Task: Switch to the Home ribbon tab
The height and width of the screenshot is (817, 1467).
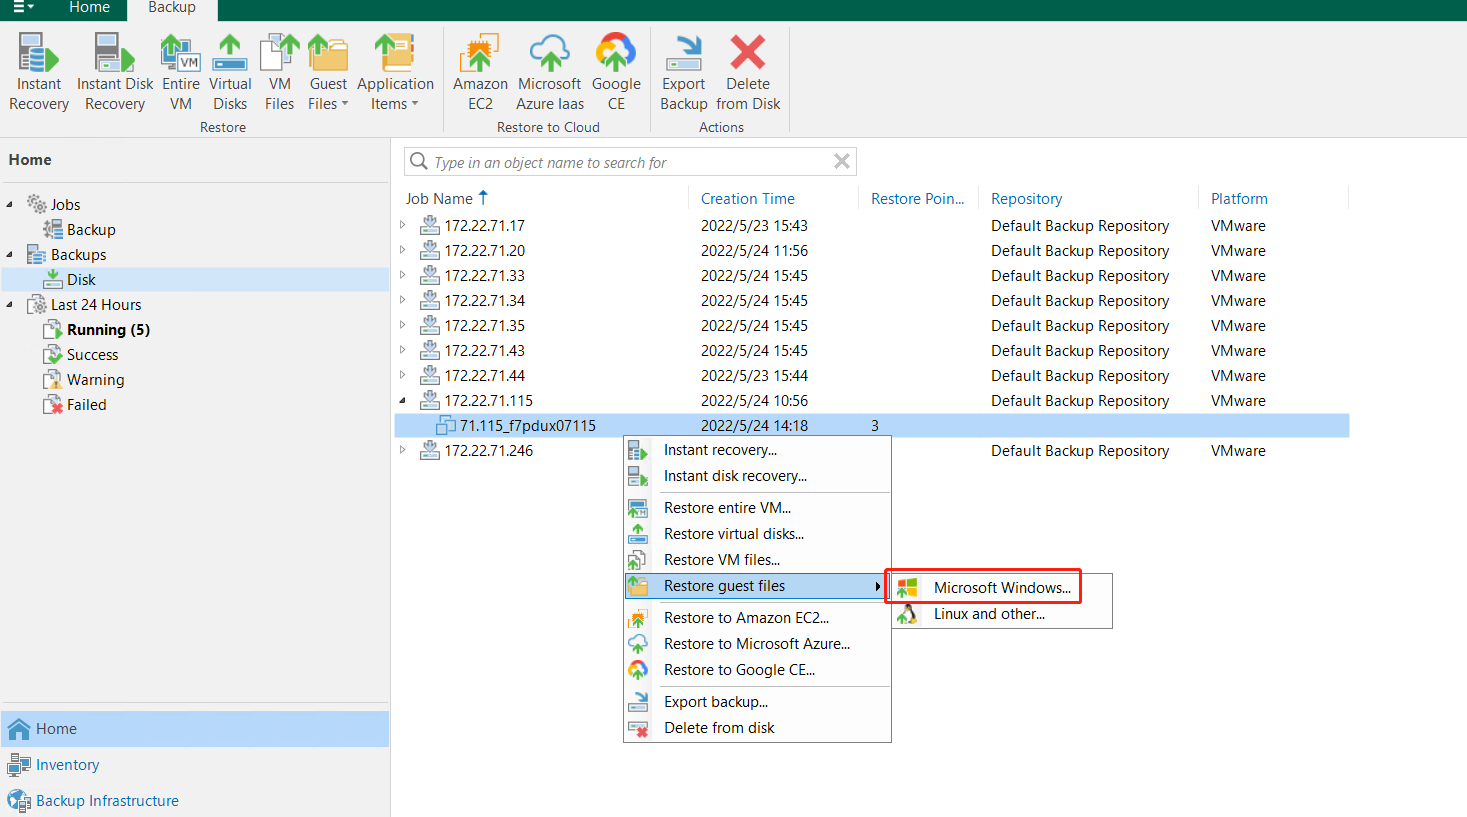Action: 89,8
